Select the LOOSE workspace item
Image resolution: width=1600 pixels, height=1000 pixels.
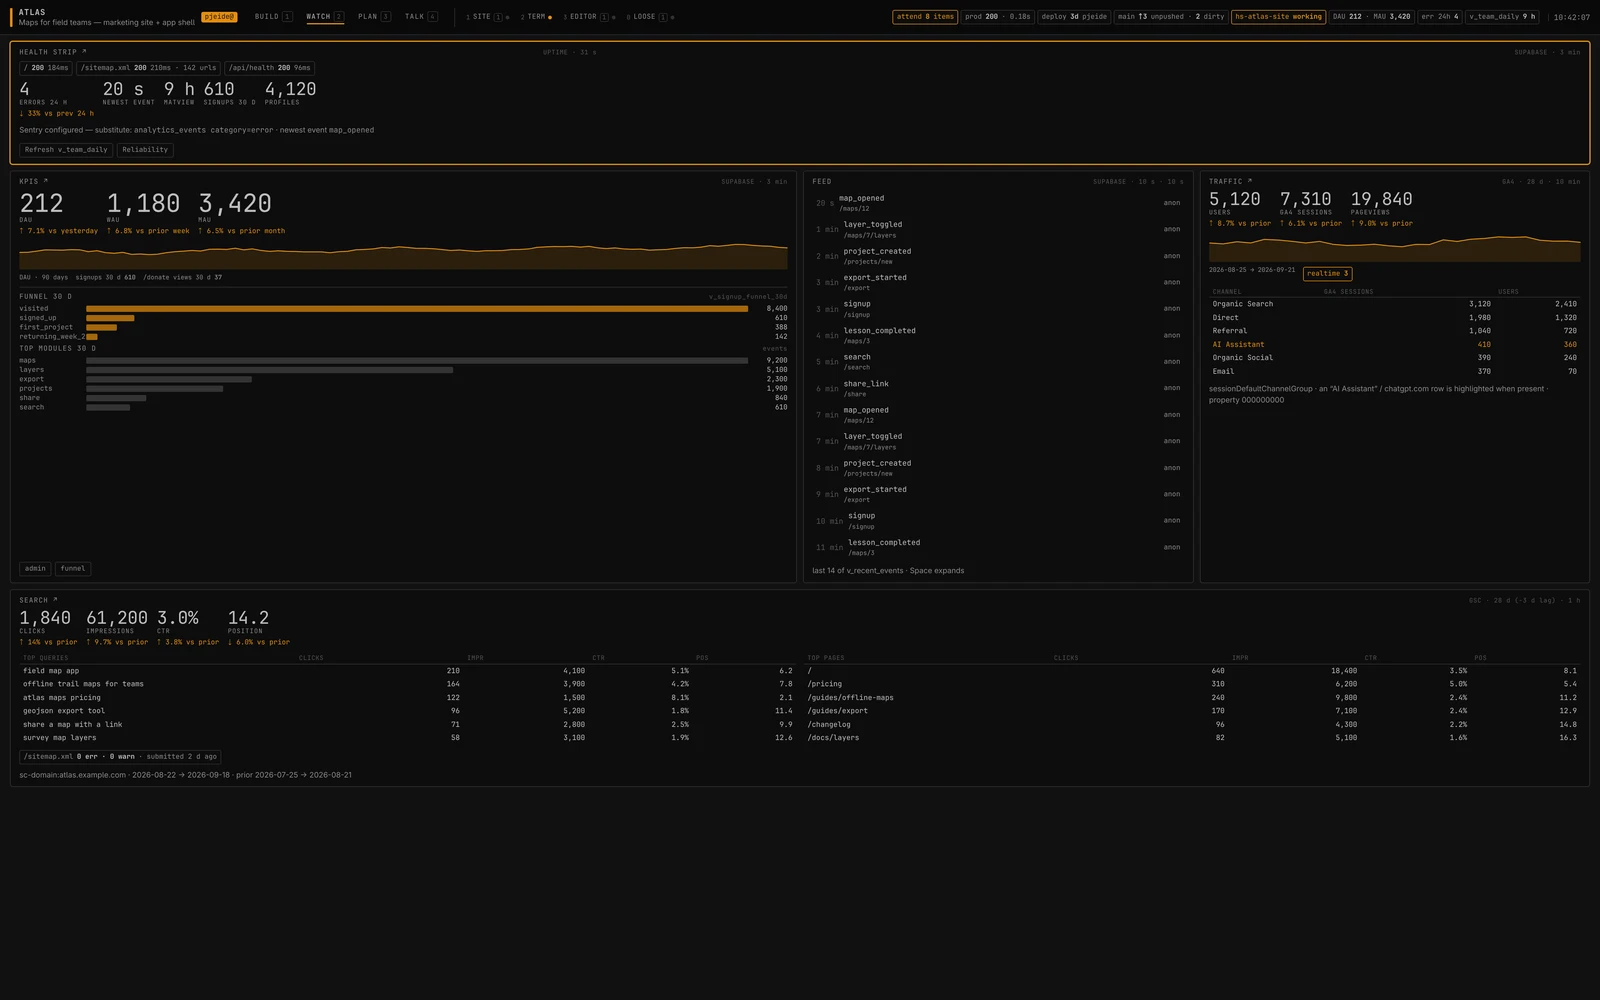[650, 17]
